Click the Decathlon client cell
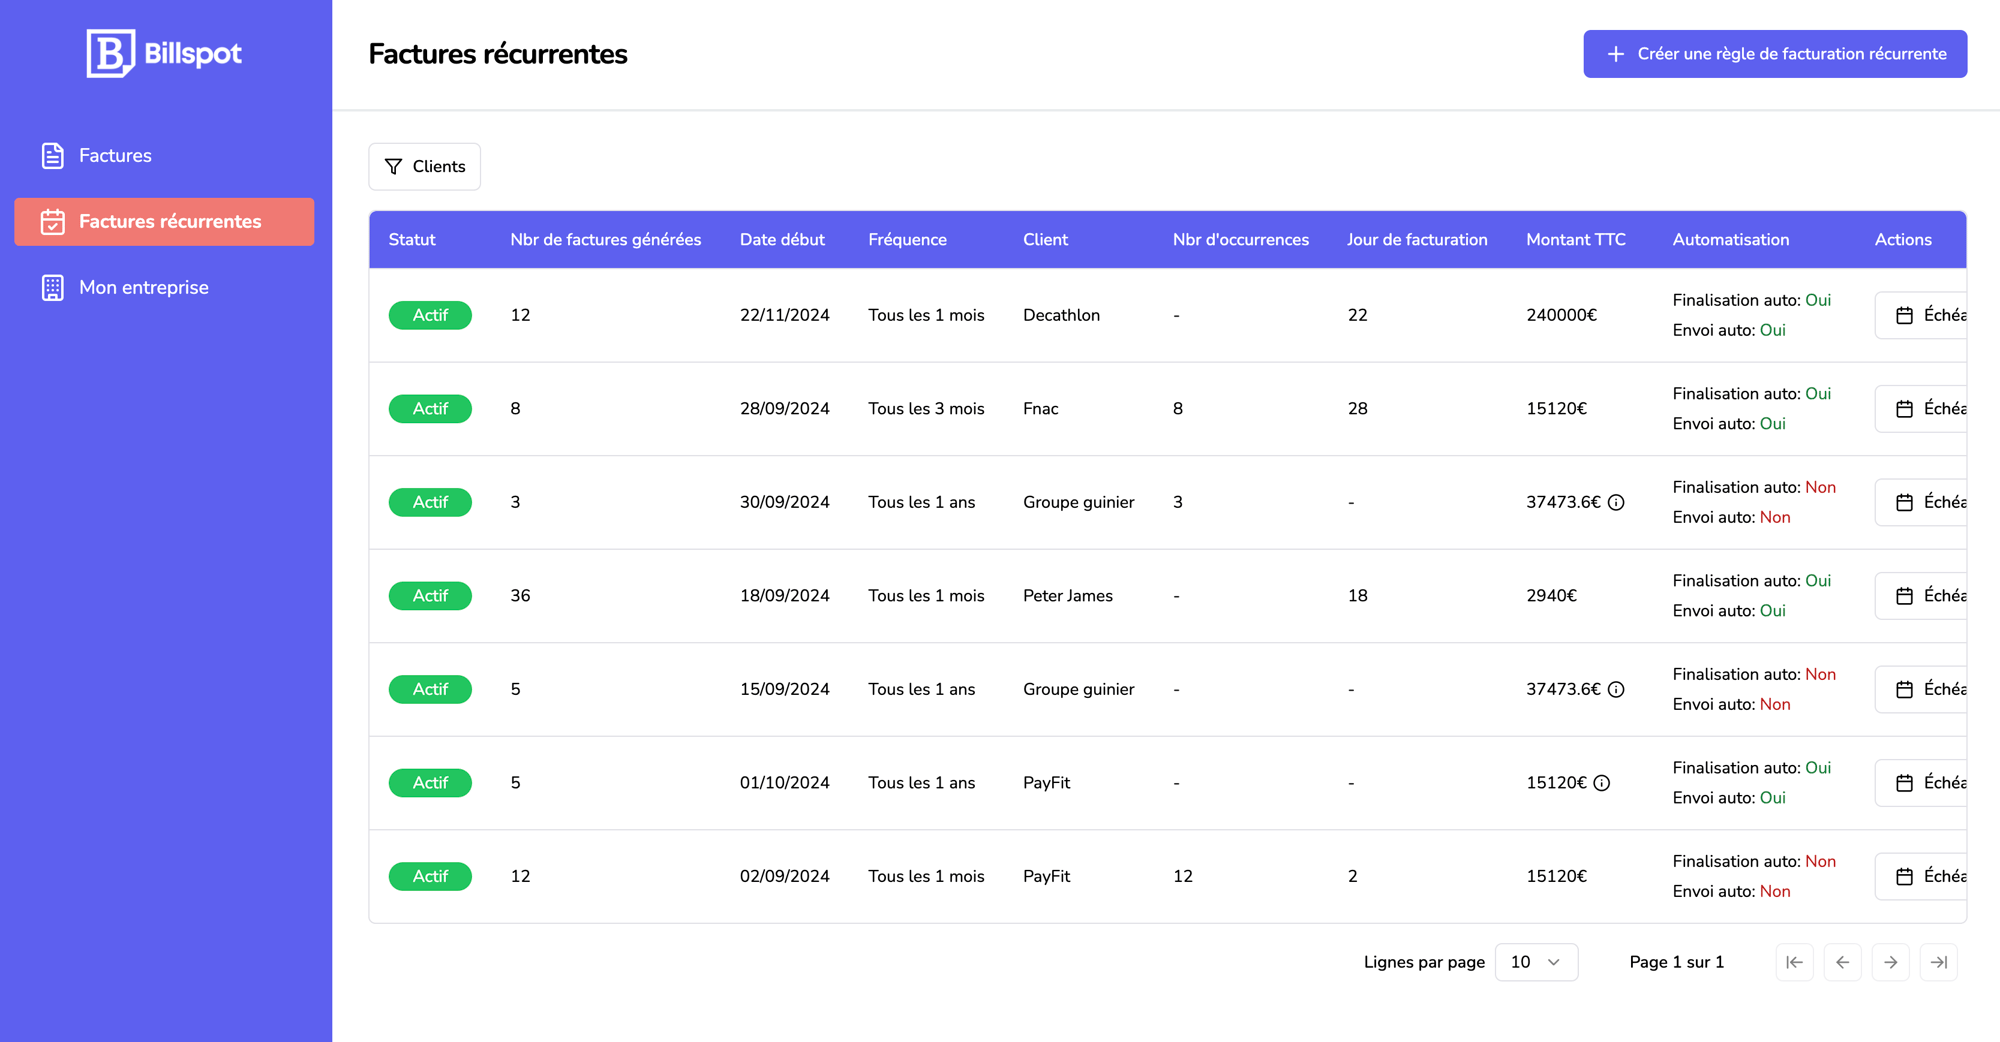The width and height of the screenshot is (2000, 1042). click(1061, 315)
